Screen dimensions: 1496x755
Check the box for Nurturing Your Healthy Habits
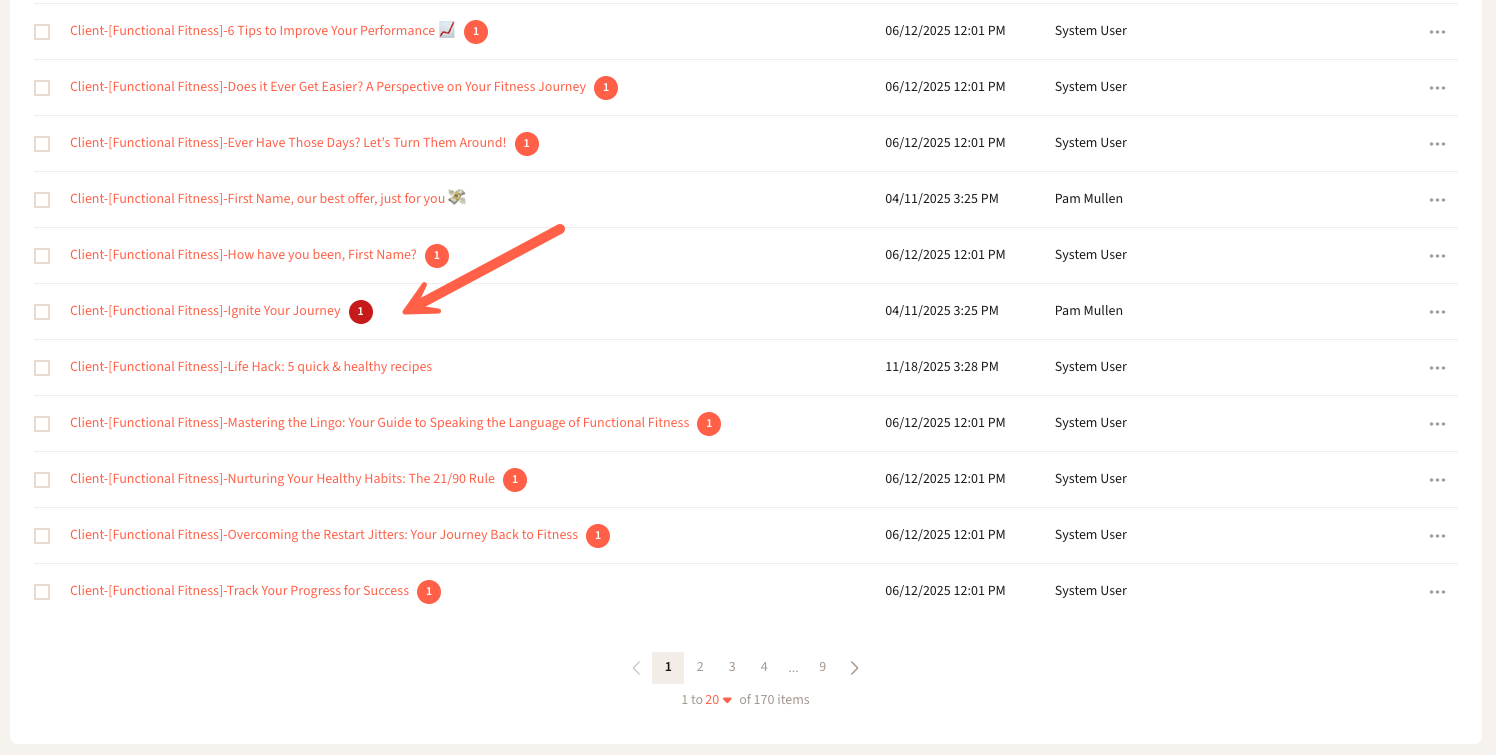pos(42,480)
